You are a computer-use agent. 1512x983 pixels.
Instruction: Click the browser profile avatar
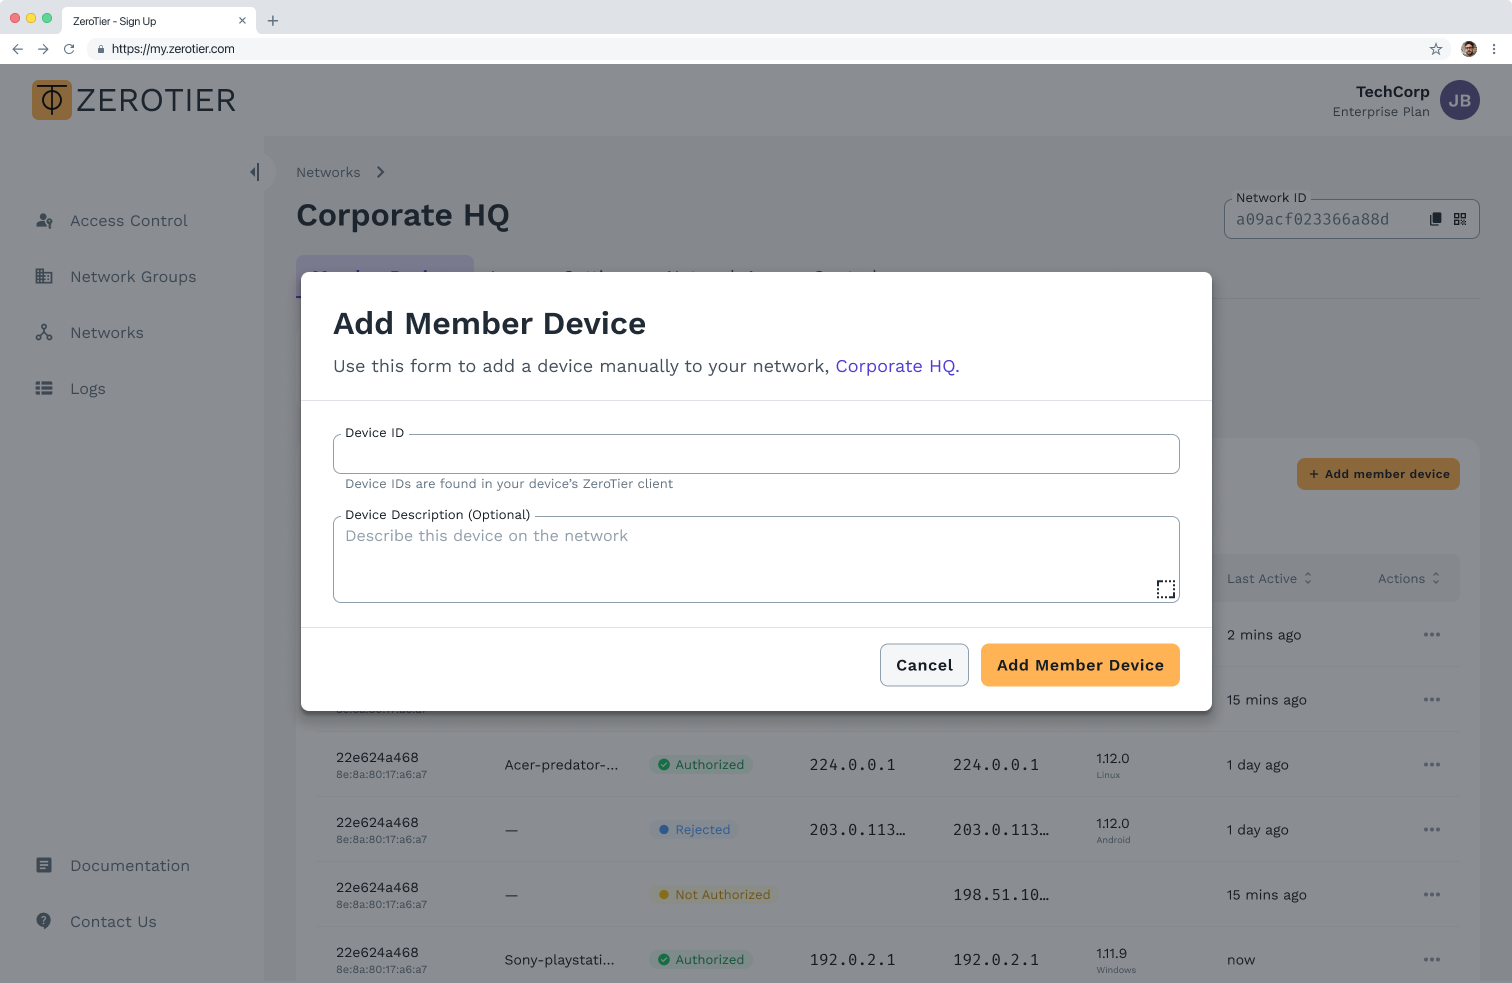[1469, 49]
